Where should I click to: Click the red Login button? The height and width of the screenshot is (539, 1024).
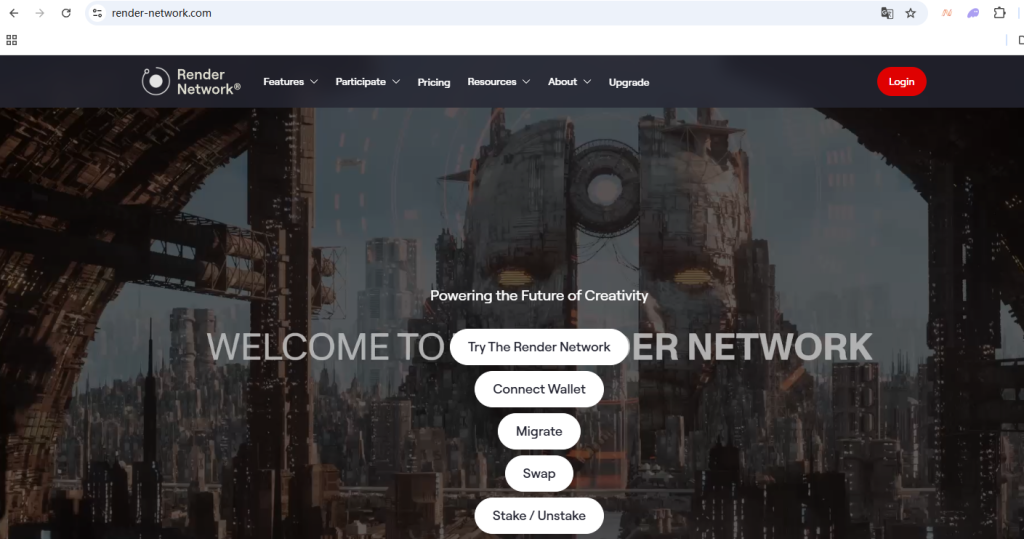coord(901,82)
